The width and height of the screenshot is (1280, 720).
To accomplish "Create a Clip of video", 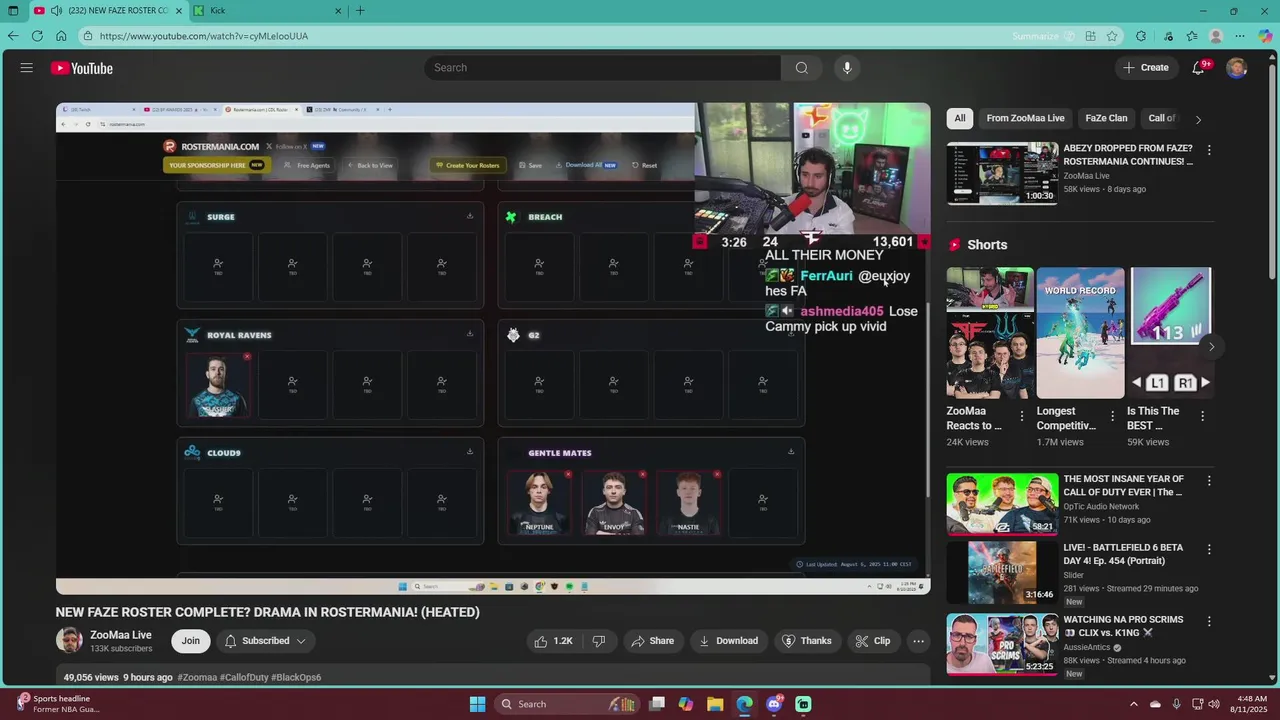I will [x=873, y=641].
